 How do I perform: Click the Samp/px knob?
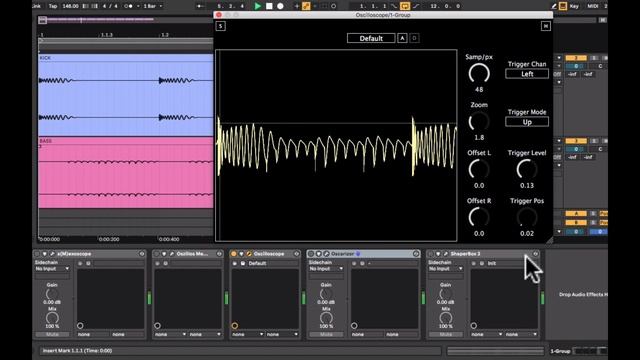point(479,73)
